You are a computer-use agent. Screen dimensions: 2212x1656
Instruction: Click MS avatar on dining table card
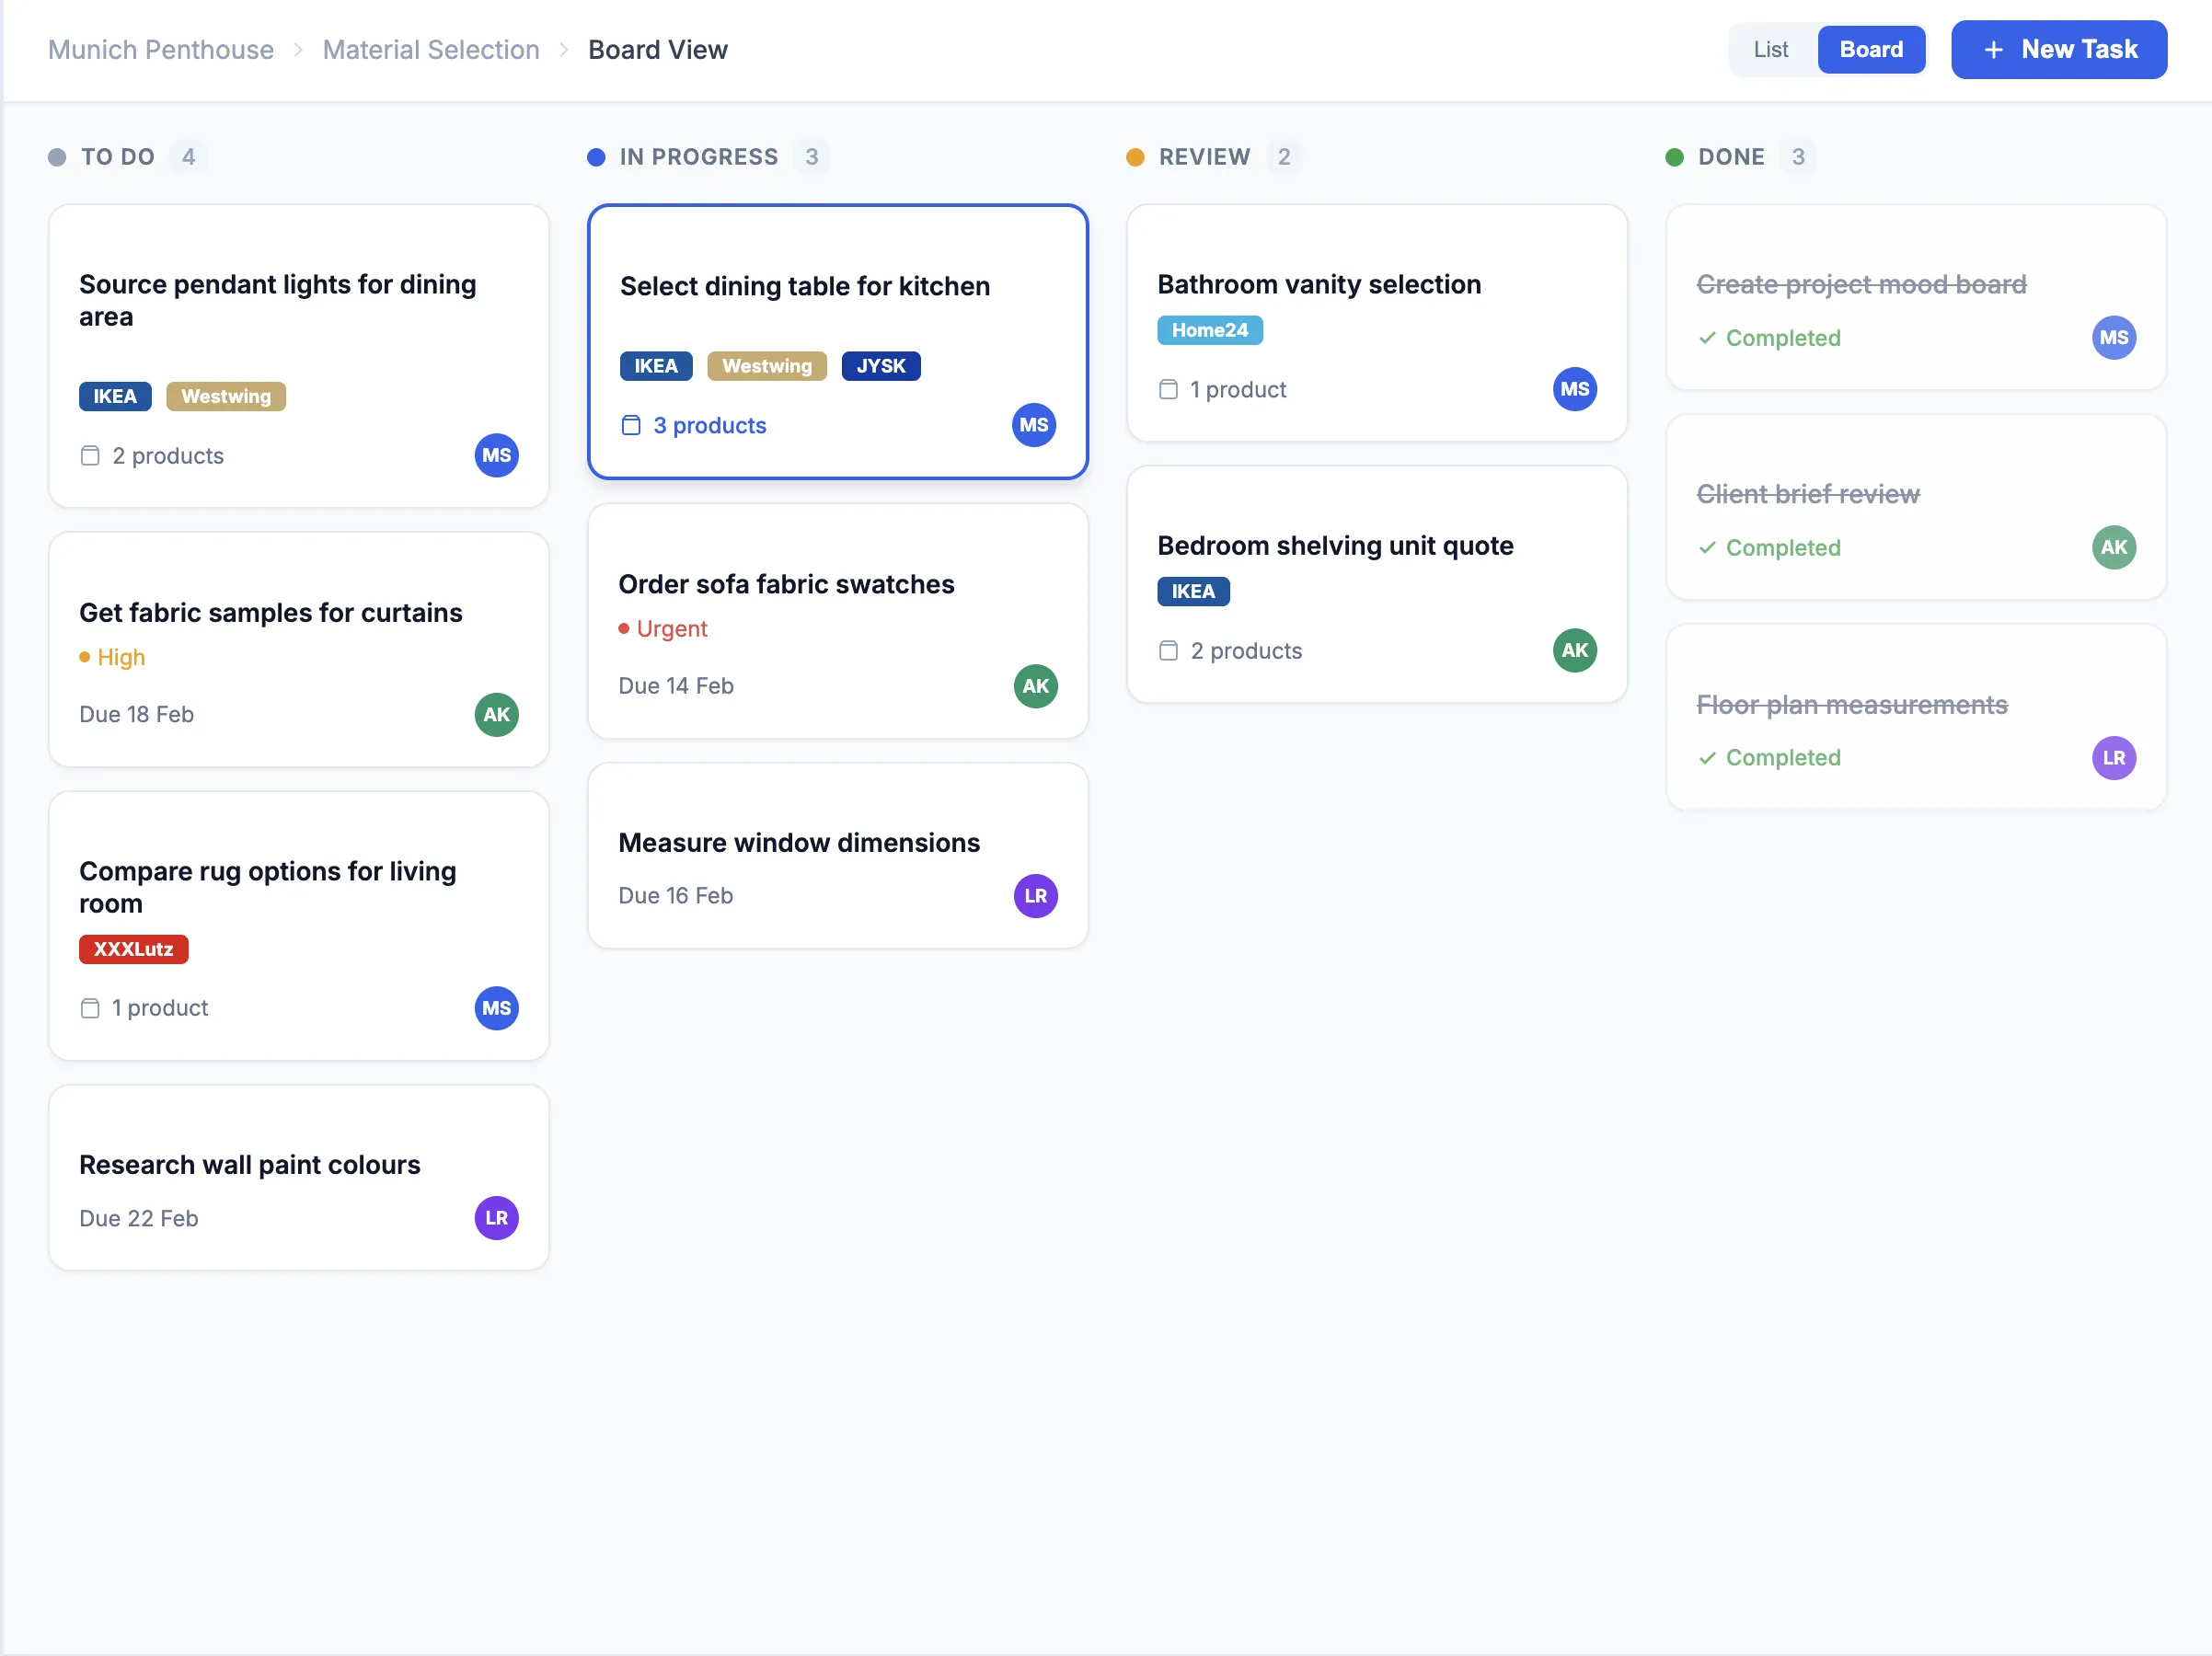tap(1033, 425)
